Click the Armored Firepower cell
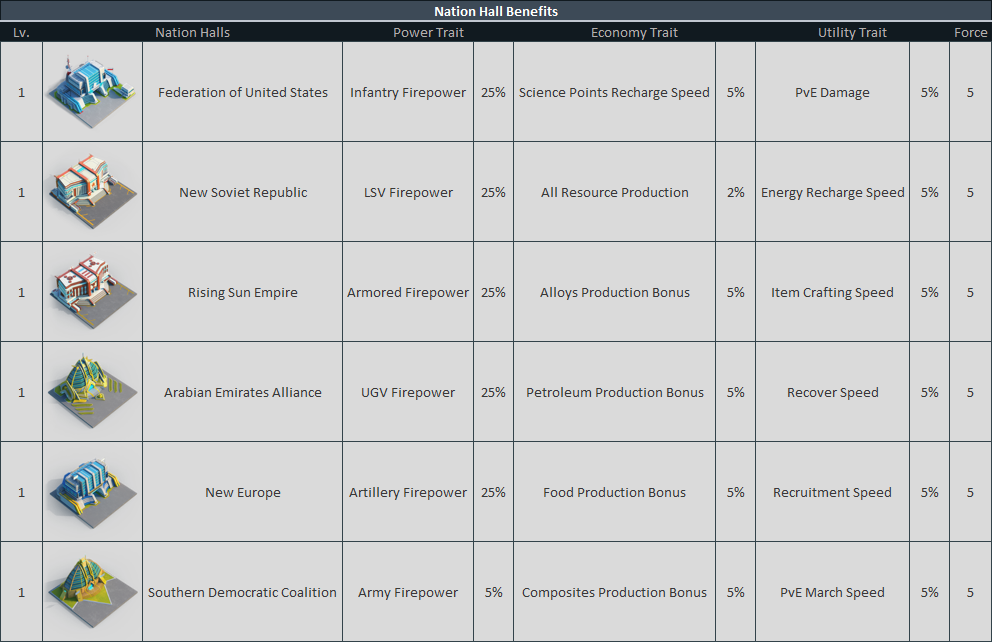 (408, 292)
